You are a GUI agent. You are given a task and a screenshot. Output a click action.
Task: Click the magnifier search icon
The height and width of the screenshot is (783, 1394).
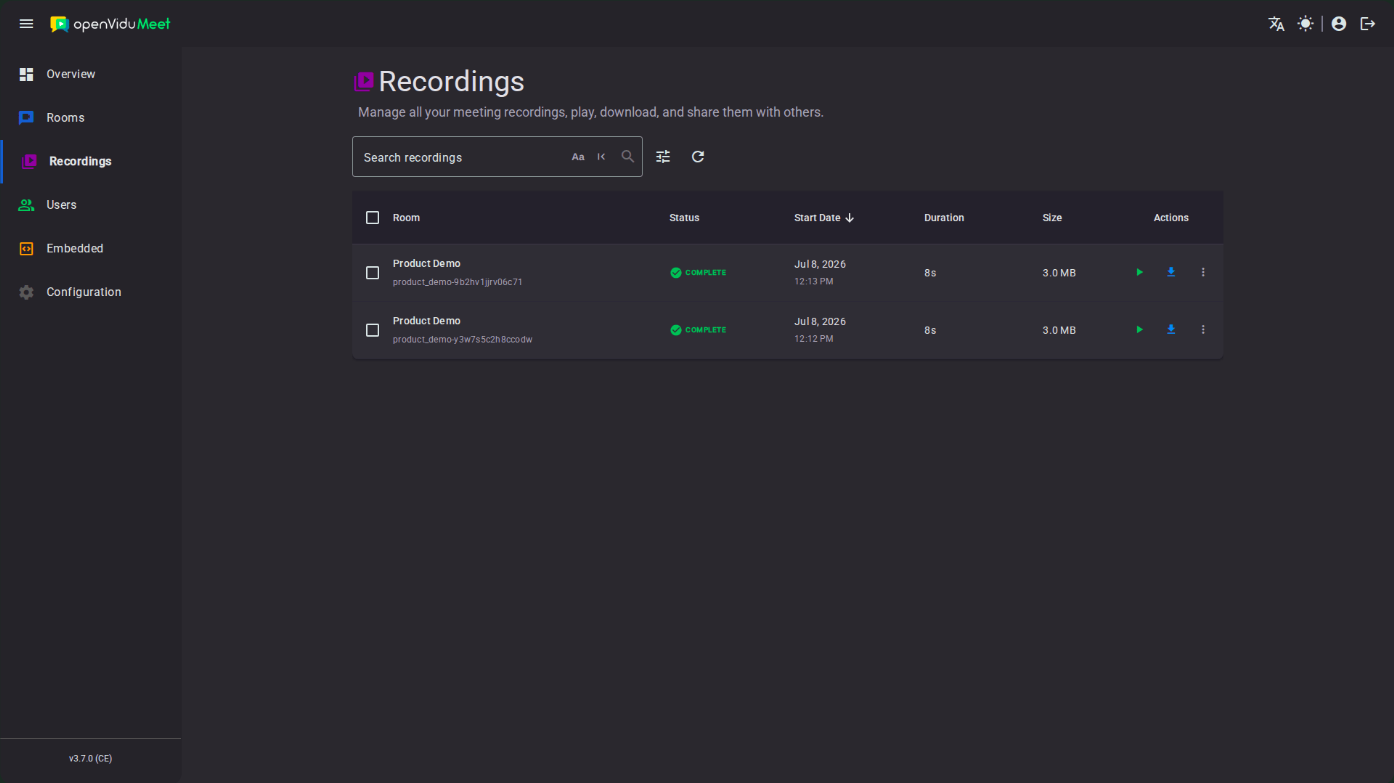(x=628, y=157)
